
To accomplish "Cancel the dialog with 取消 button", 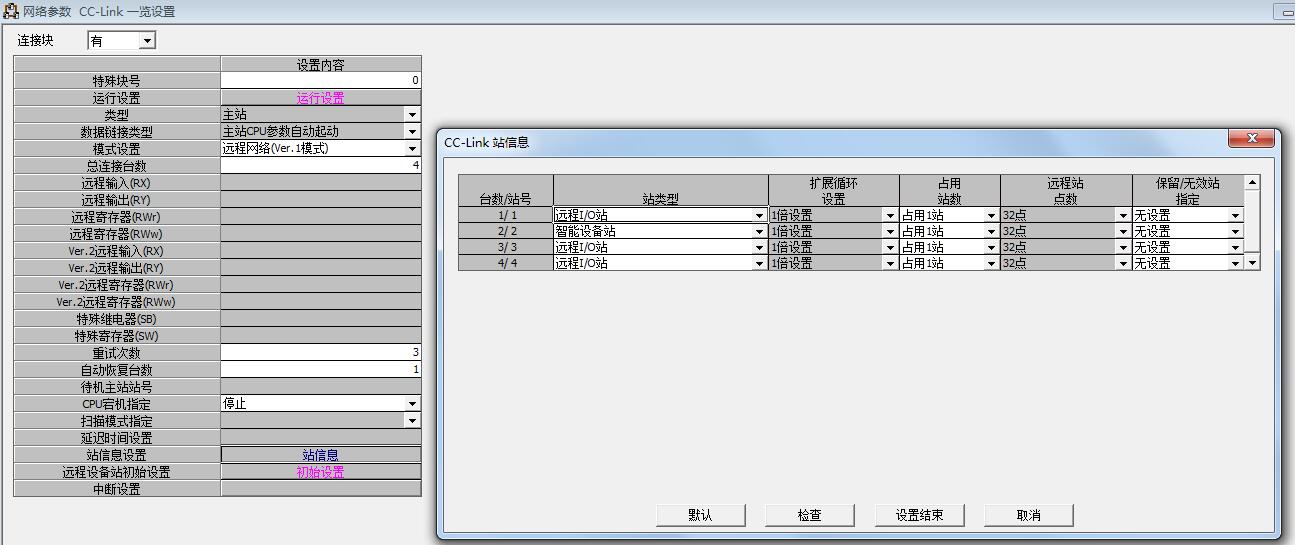I will click(x=1028, y=515).
